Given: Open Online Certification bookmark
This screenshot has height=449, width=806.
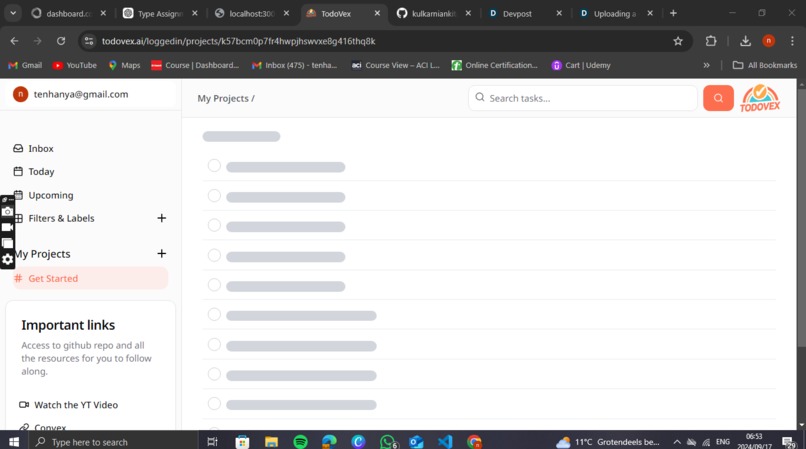Looking at the screenshot, I should pyautogui.click(x=494, y=65).
